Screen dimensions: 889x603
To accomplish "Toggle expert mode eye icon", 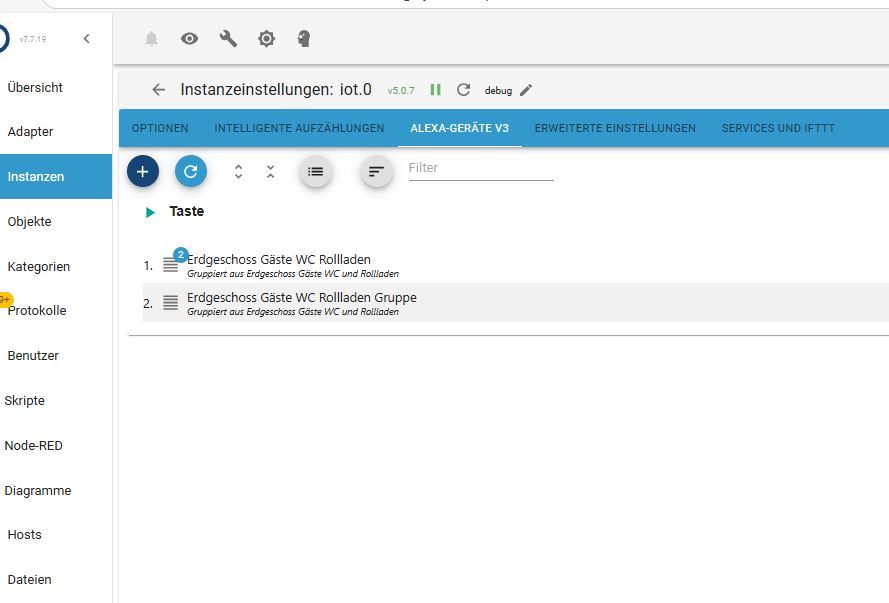I will point(189,39).
